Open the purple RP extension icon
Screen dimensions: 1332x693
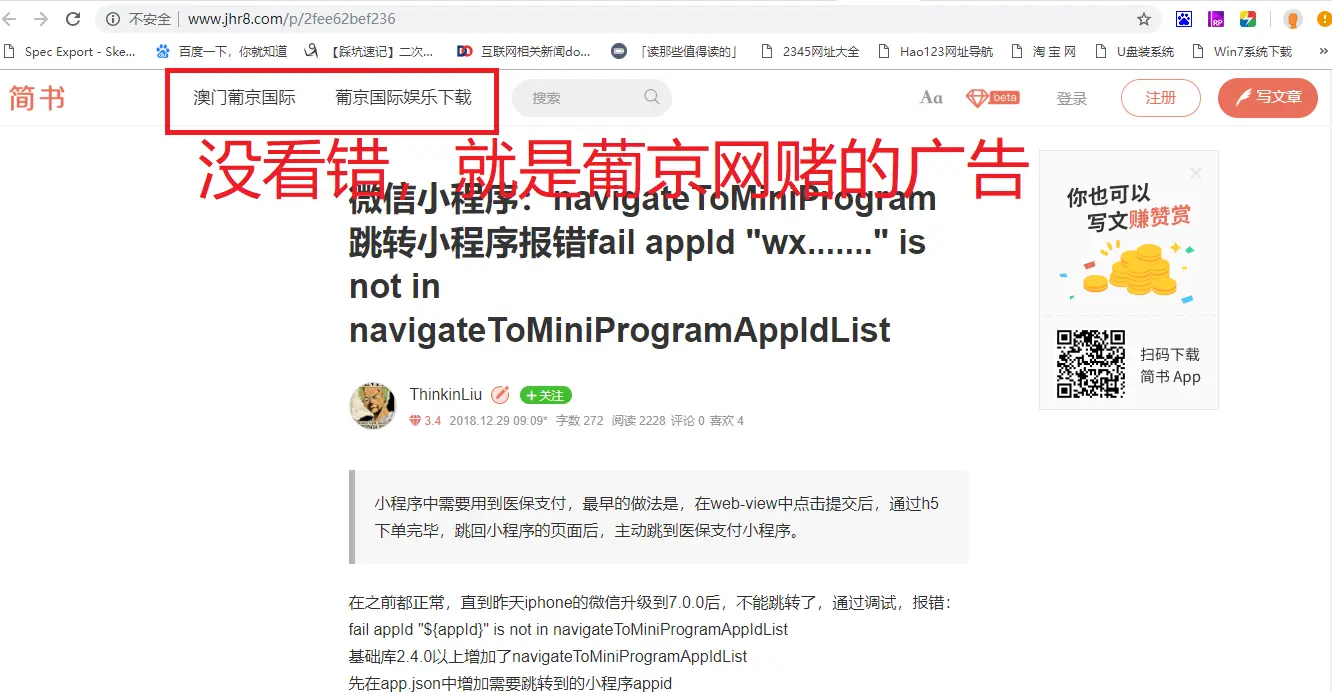pos(1216,19)
